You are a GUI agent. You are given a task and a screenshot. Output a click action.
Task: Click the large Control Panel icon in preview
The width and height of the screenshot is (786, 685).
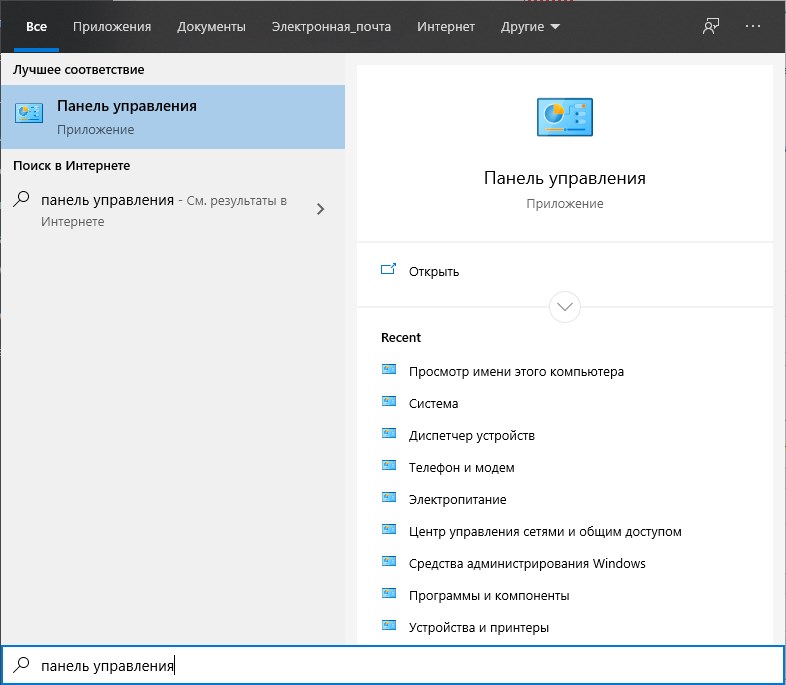coord(564,117)
